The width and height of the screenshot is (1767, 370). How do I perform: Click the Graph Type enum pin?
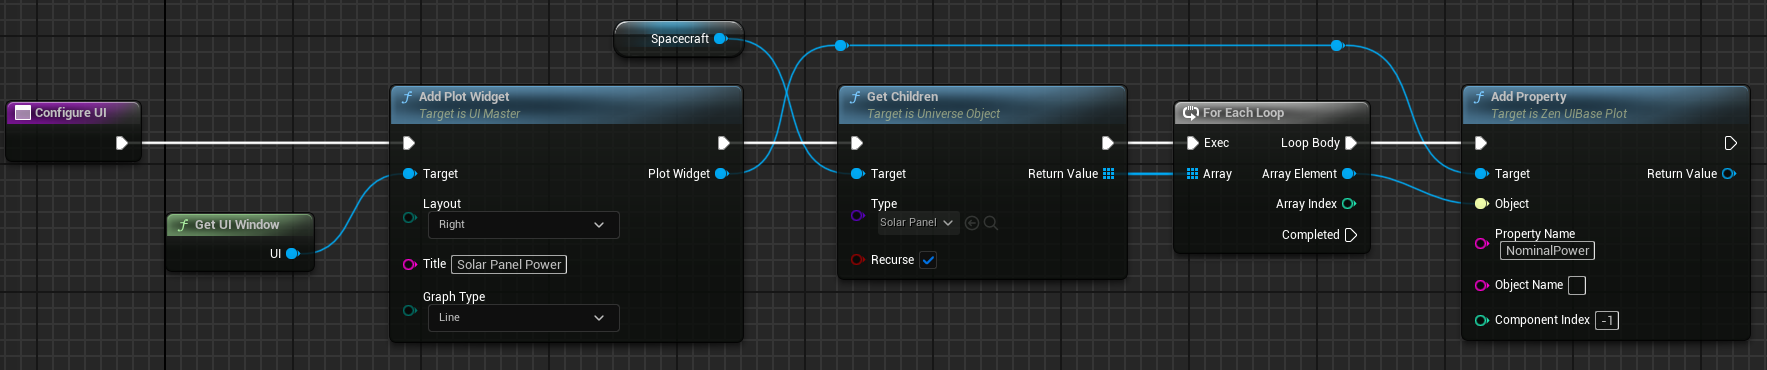pyautogui.click(x=409, y=311)
